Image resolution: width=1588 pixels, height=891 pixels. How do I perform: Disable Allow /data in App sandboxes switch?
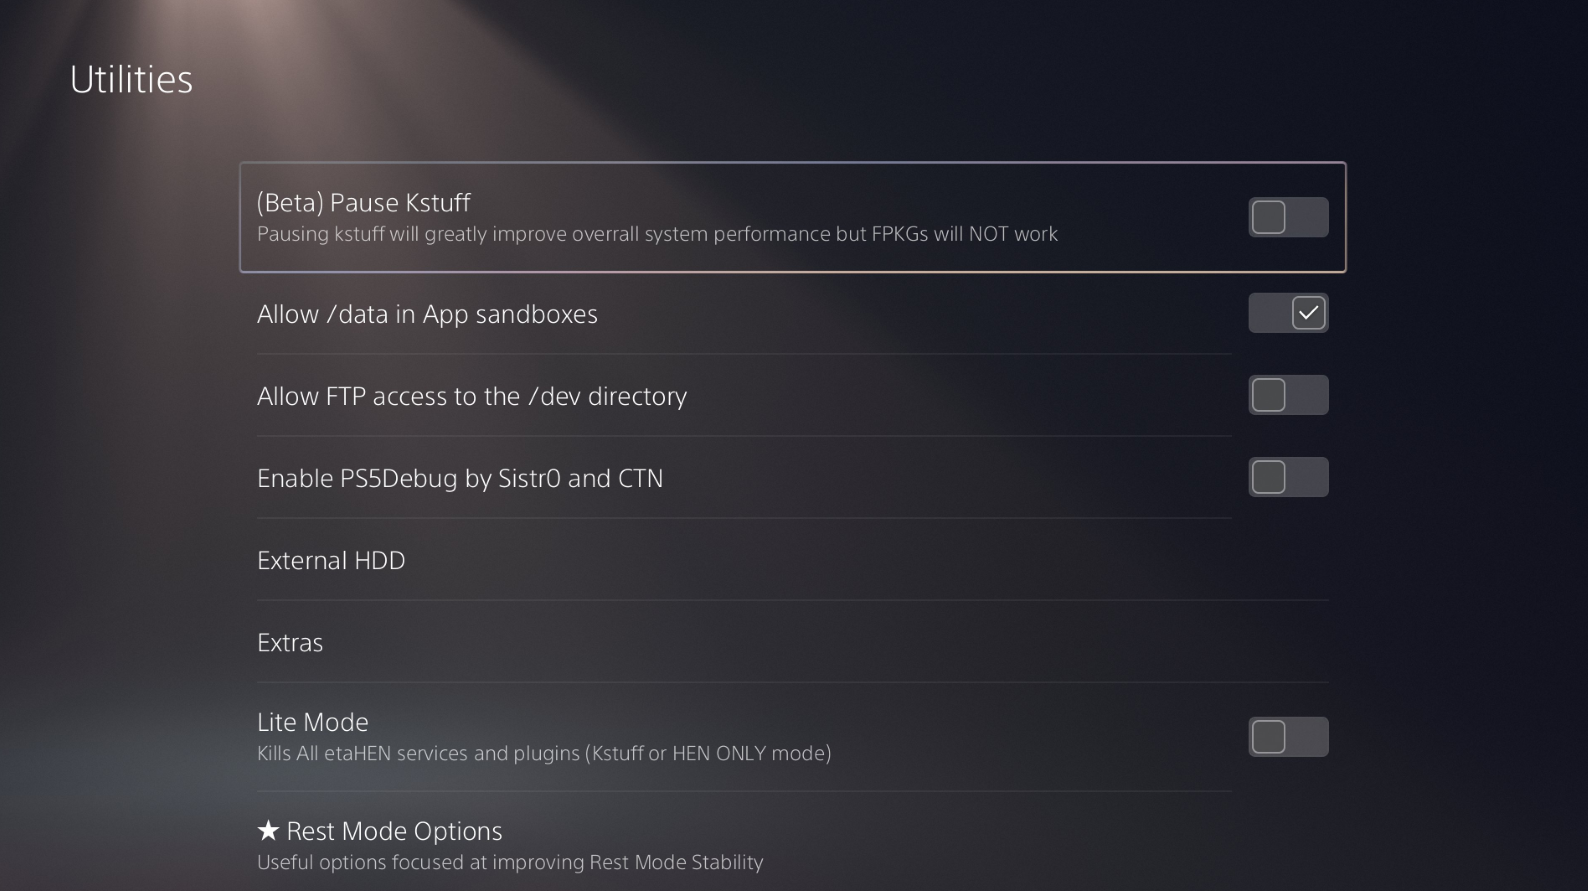(x=1288, y=313)
